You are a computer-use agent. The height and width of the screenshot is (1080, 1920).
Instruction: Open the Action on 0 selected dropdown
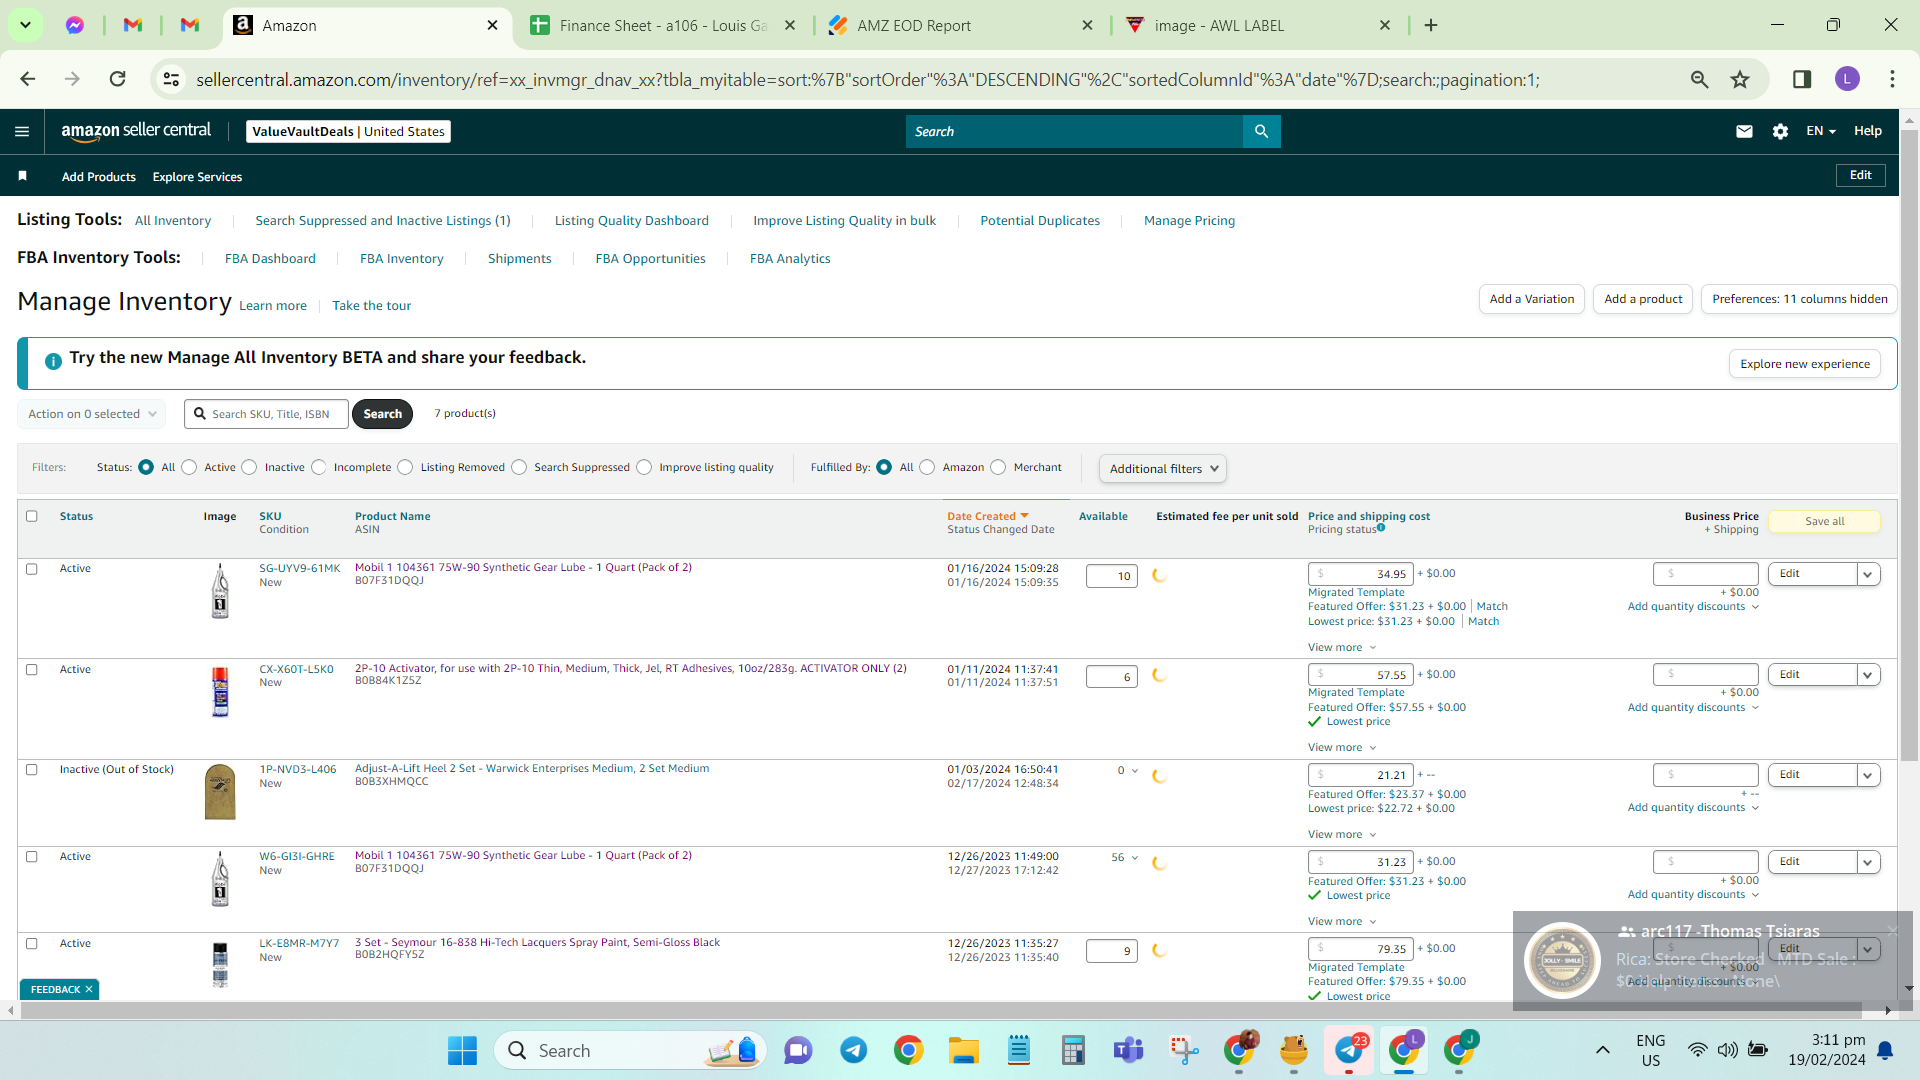pyautogui.click(x=91, y=414)
